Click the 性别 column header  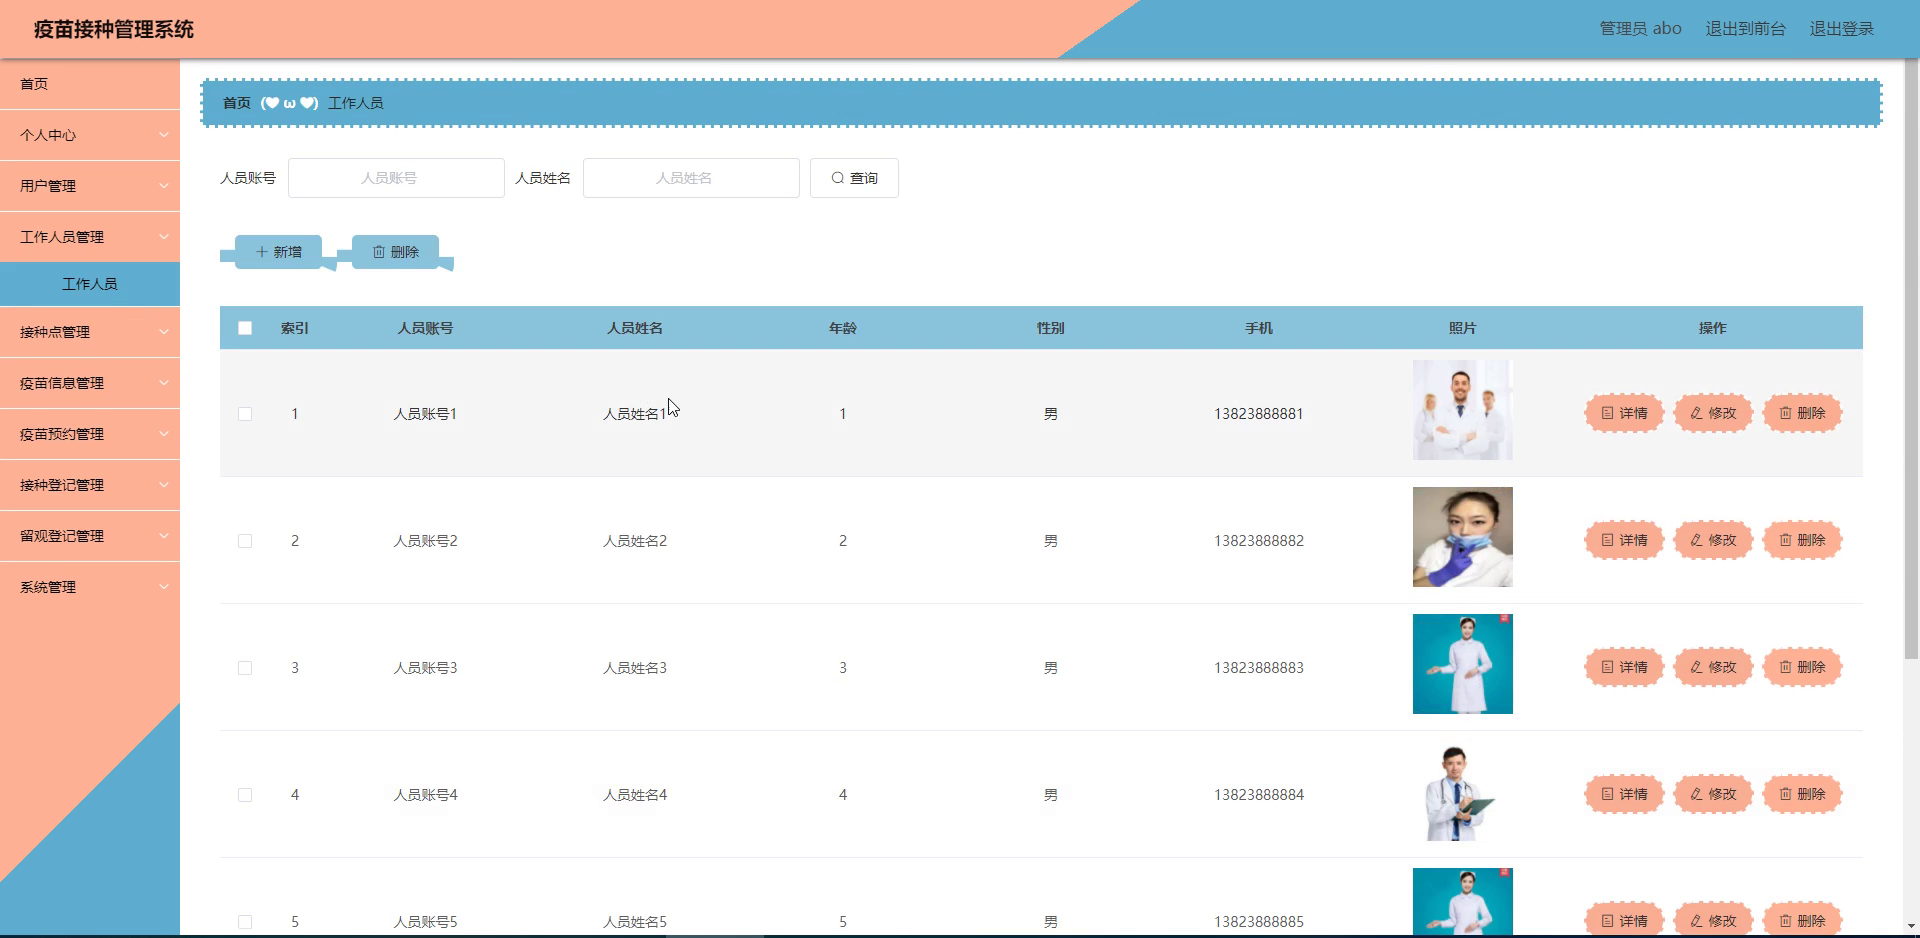[1050, 328]
